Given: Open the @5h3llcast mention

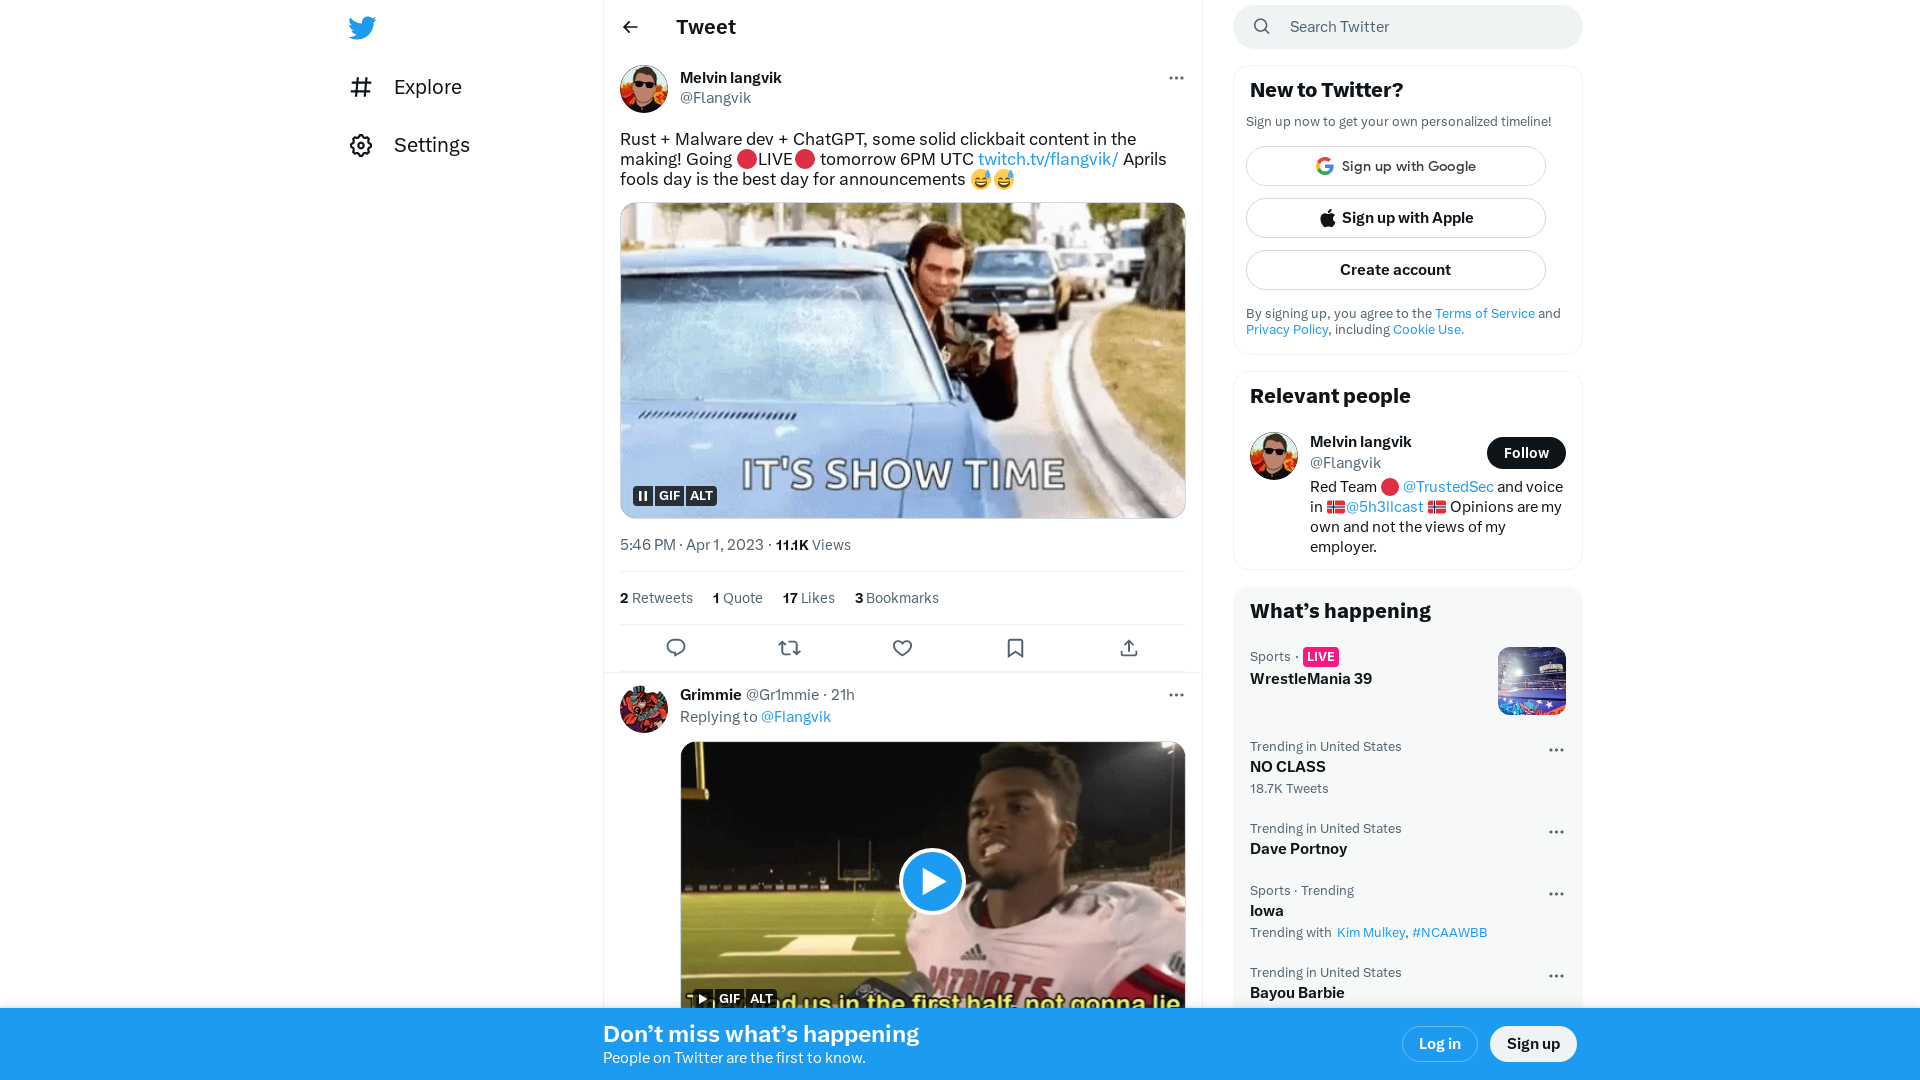Looking at the screenshot, I should click(x=1384, y=507).
